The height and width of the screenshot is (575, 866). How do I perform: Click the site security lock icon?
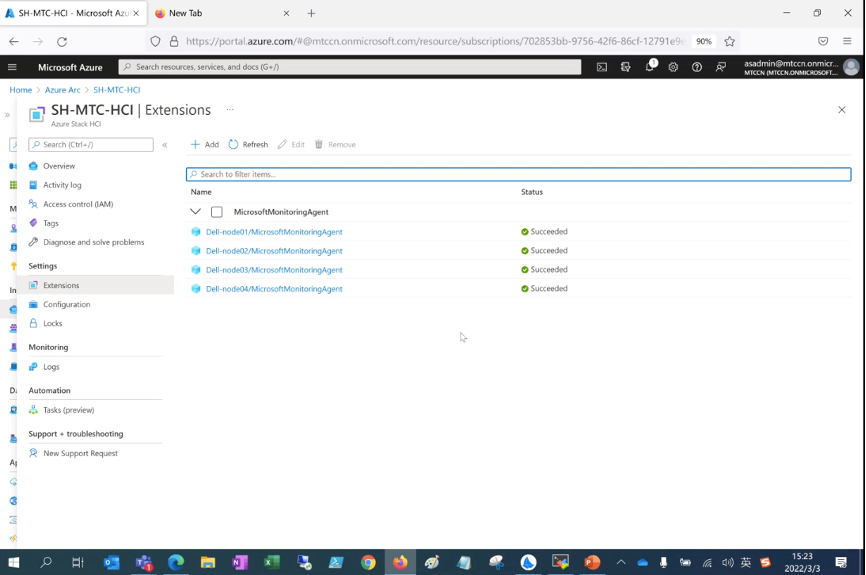pyautogui.click(x=174, y=41)
